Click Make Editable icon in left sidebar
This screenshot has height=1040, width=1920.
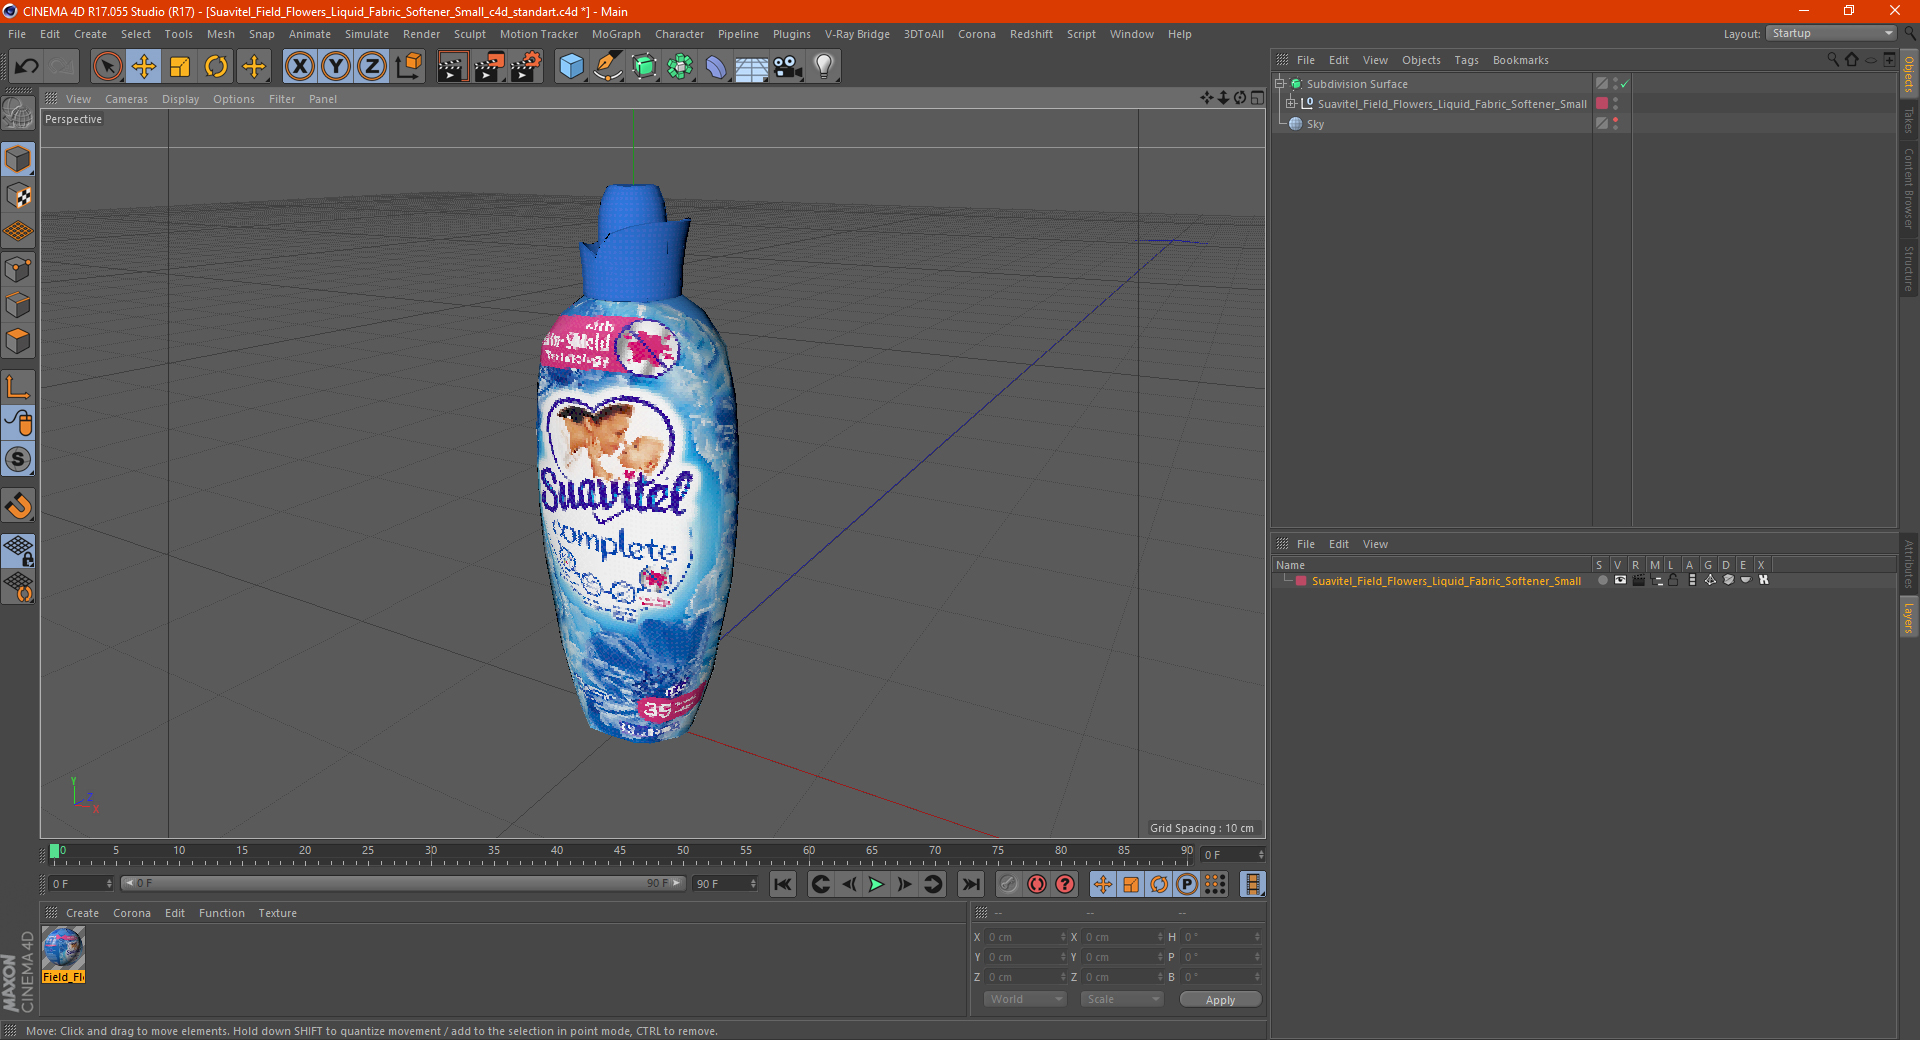tap(18, 114)
